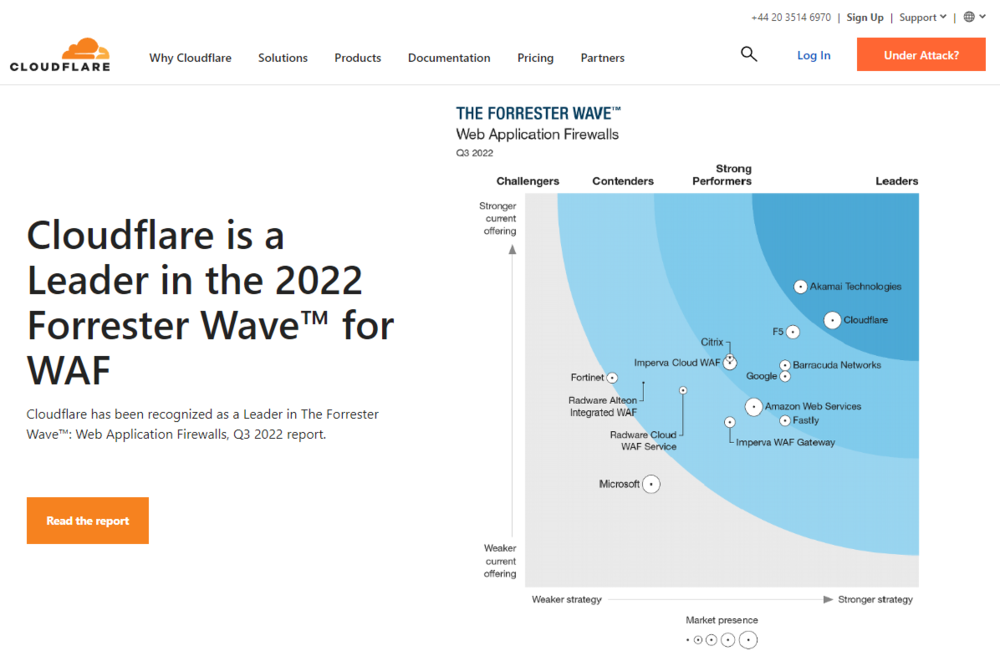Click the main headline about Forrester Wave
Viewport: 1000px width, 661px height.
click(210, 302)
